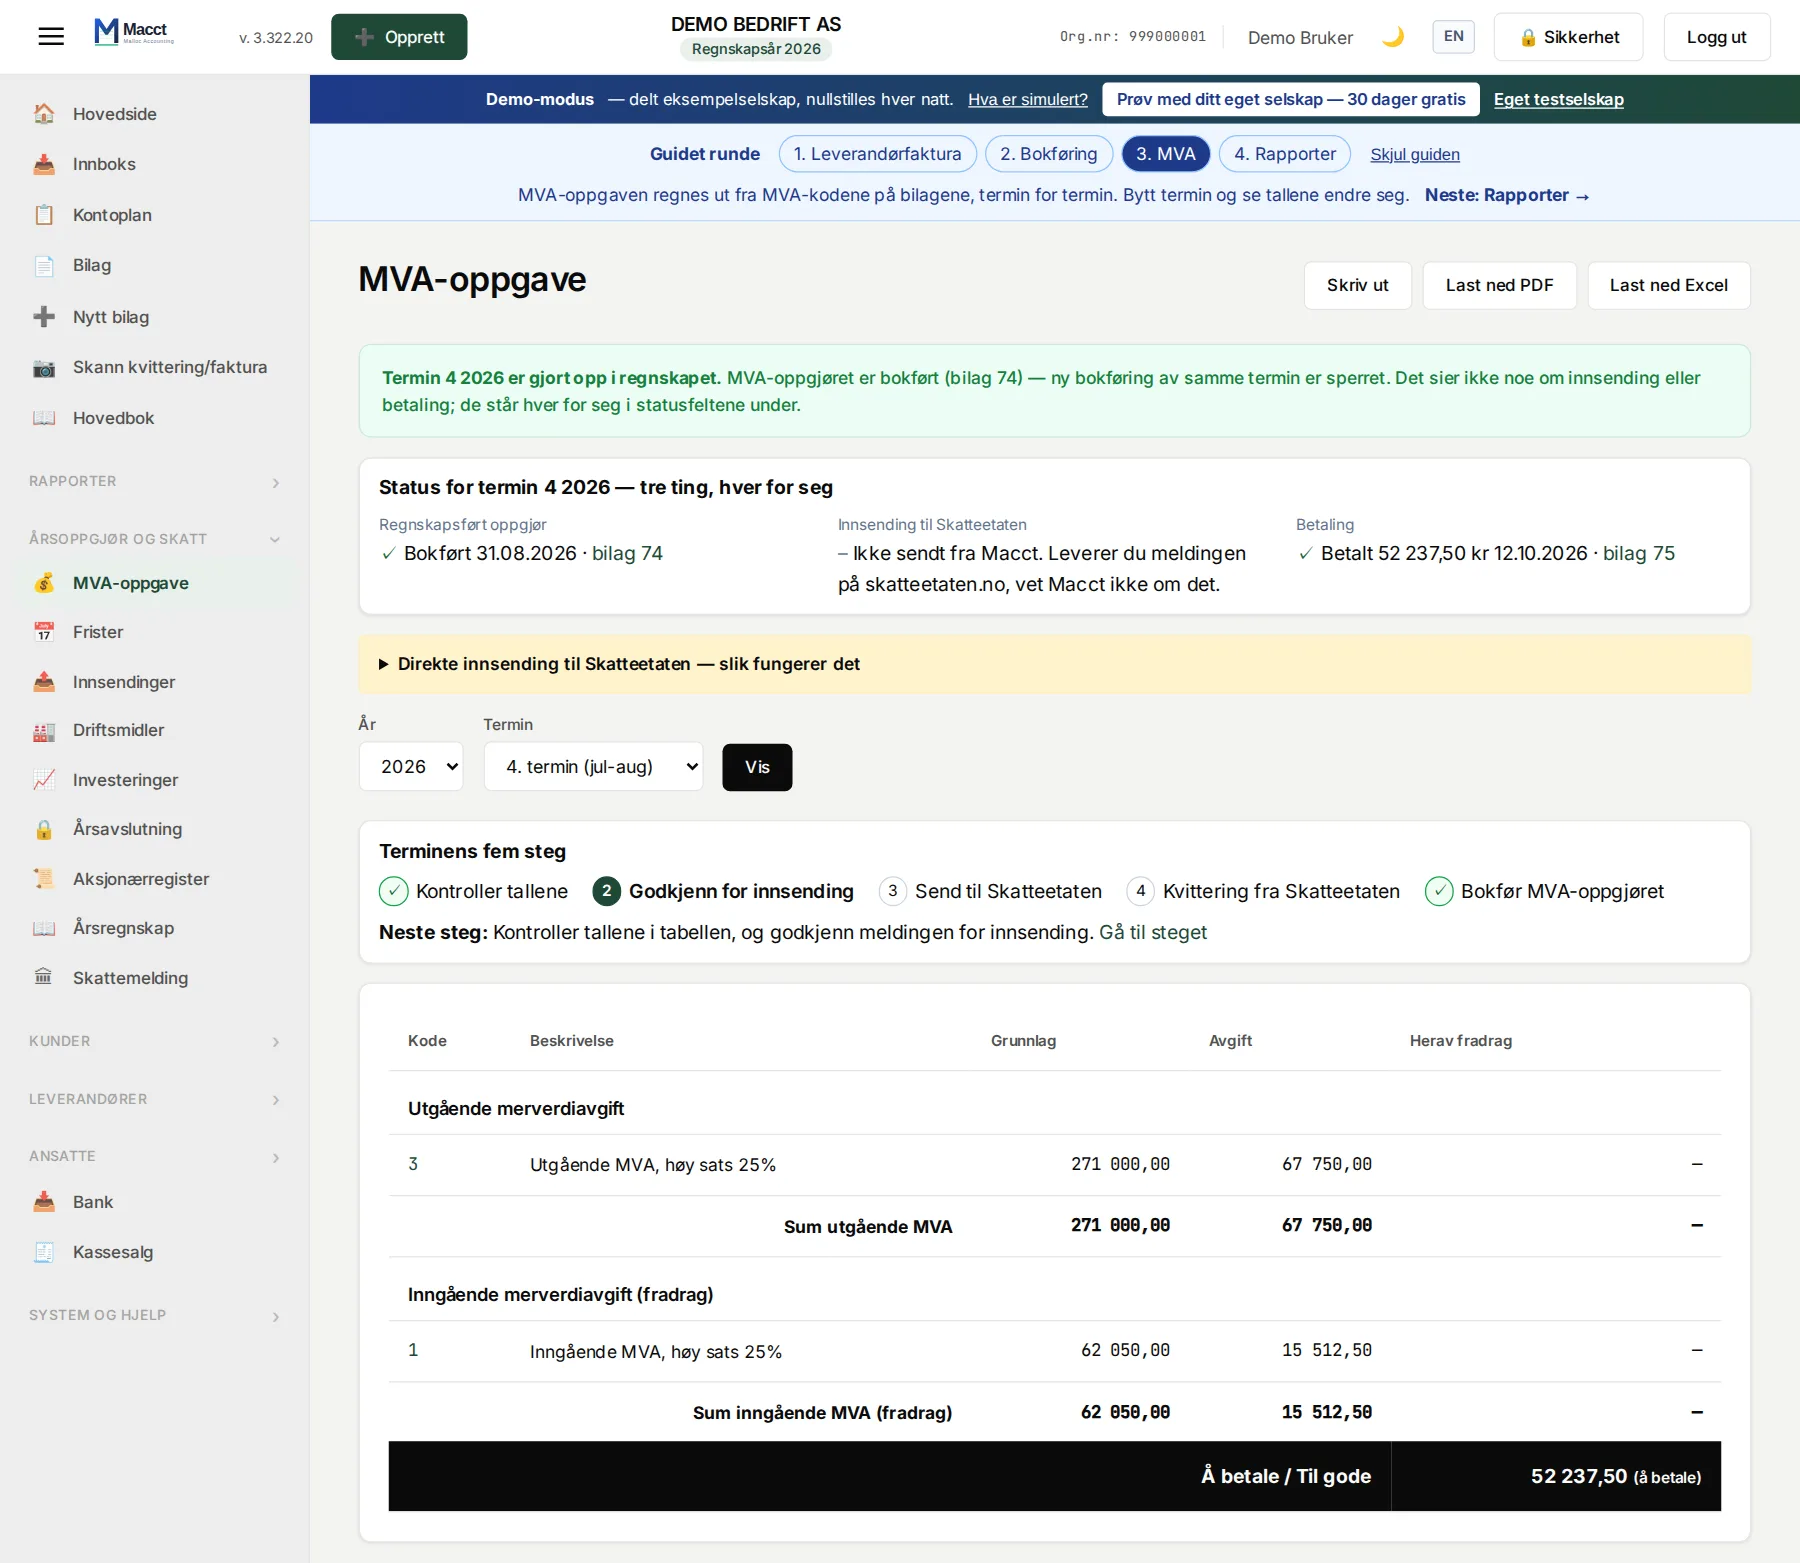This screenshot has width=1800, height=1563.
Task: Expand RAPPORTER sidebar section
Action: click(x=154, y=482)
